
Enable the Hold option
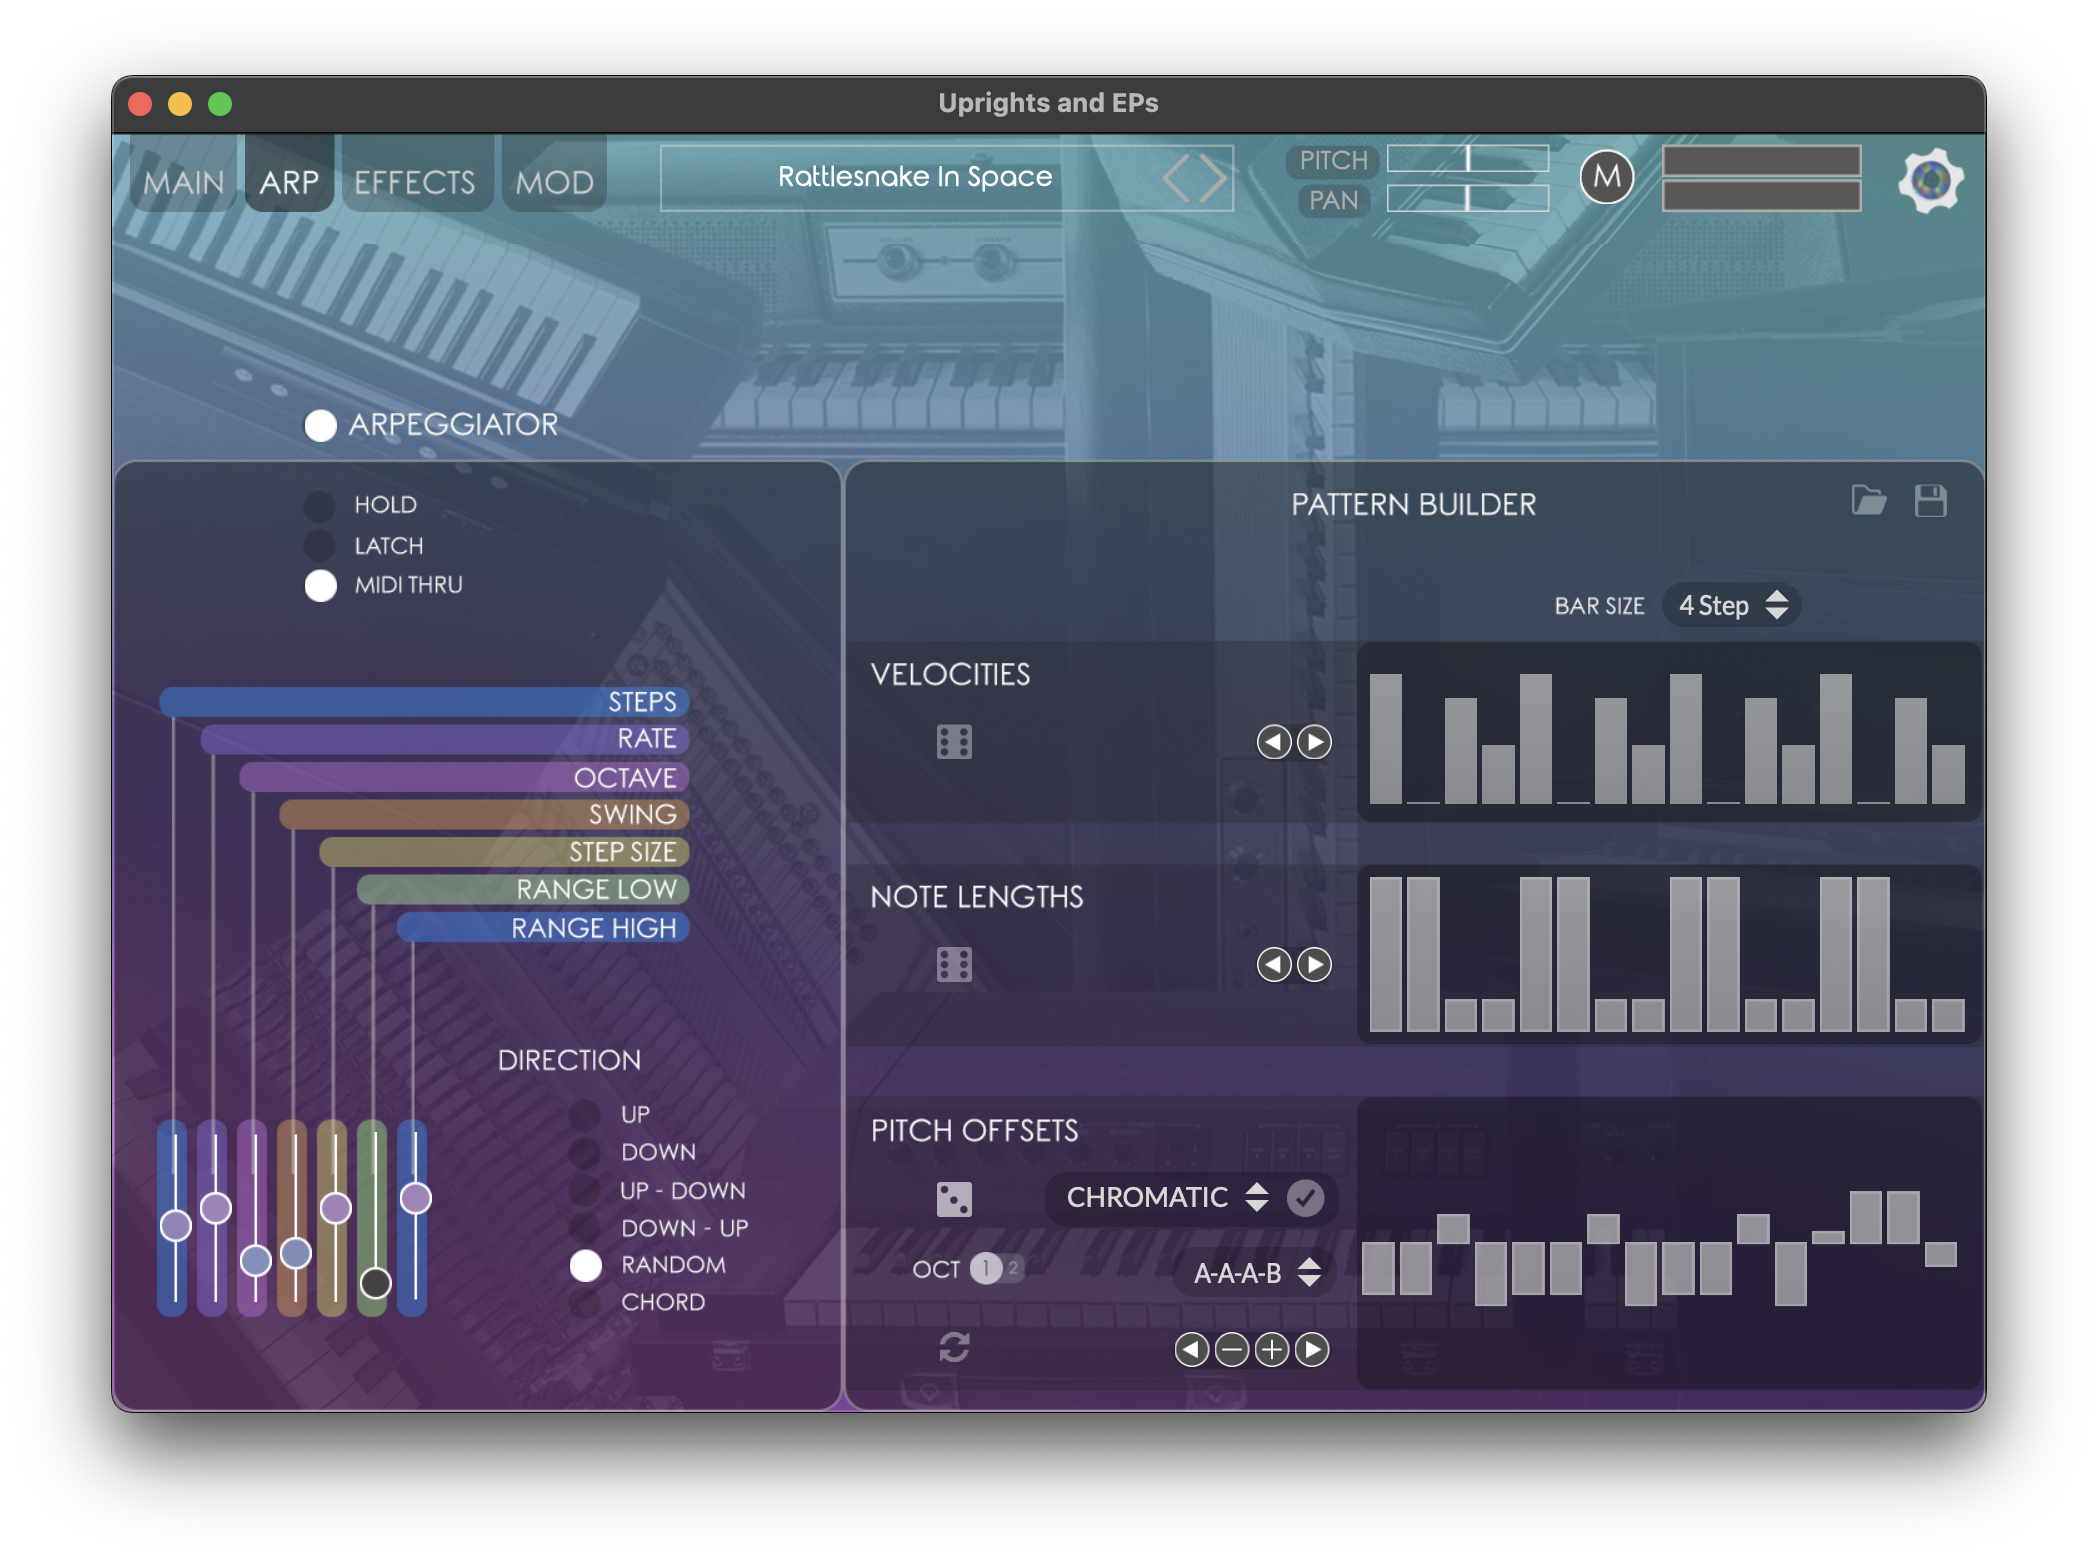(320, 506)
